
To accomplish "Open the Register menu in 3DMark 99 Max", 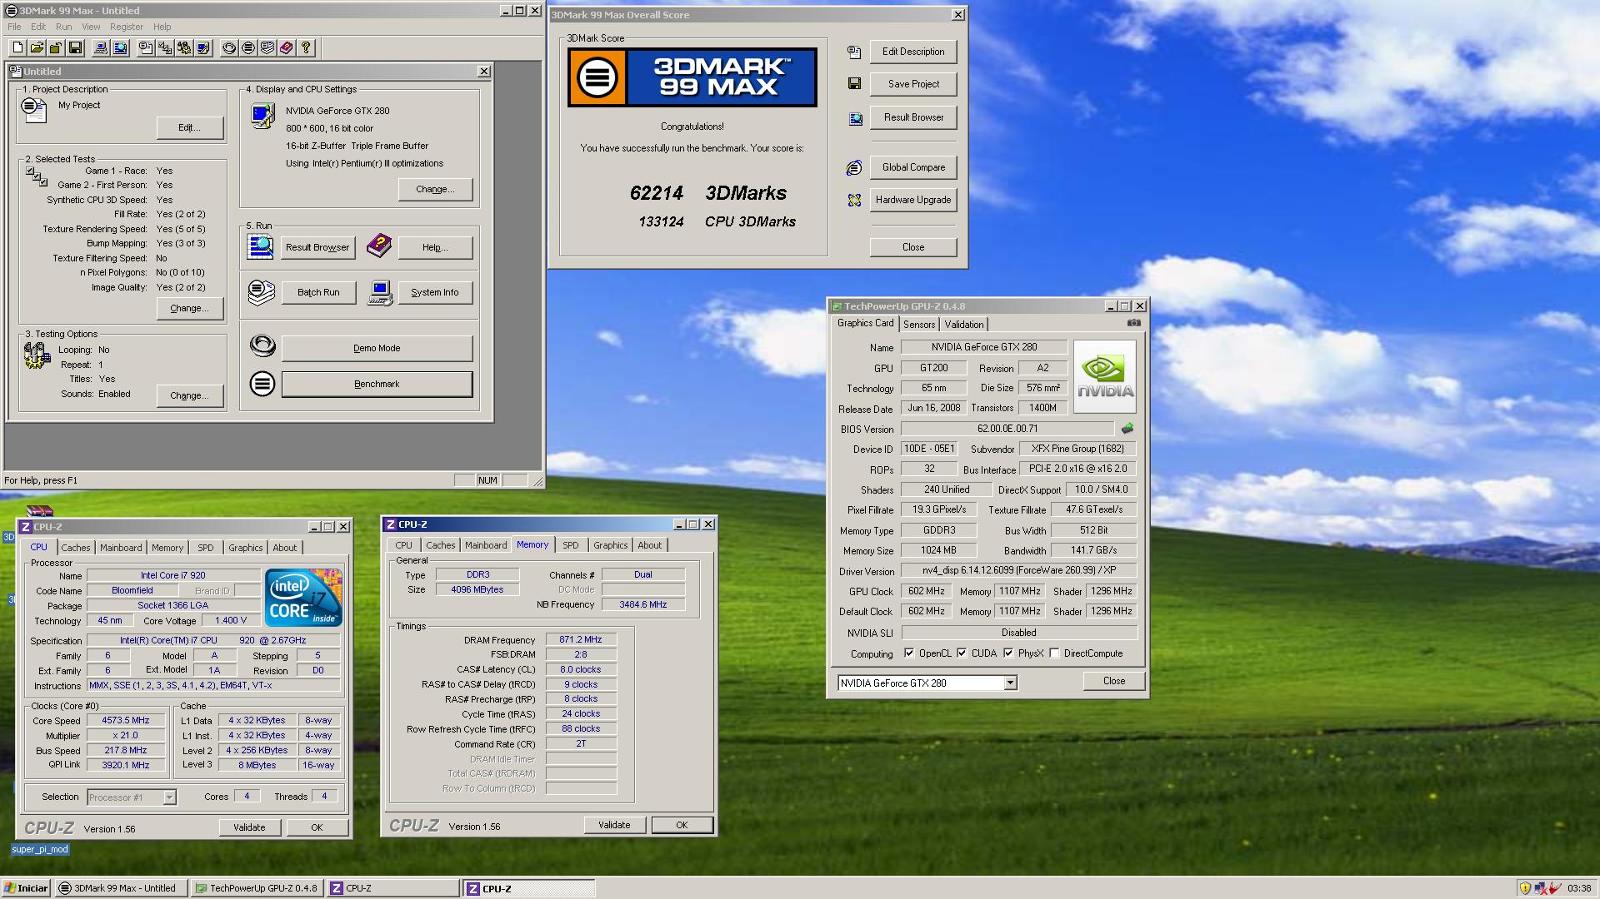I will (127, 27).
